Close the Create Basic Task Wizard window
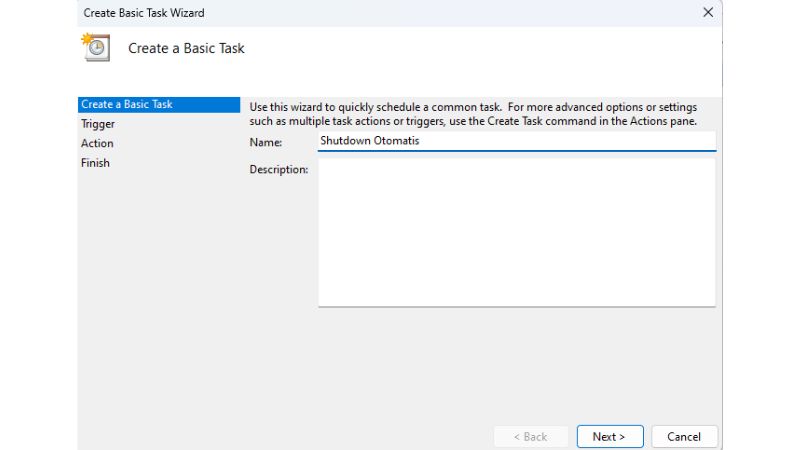 pos(708,12)
